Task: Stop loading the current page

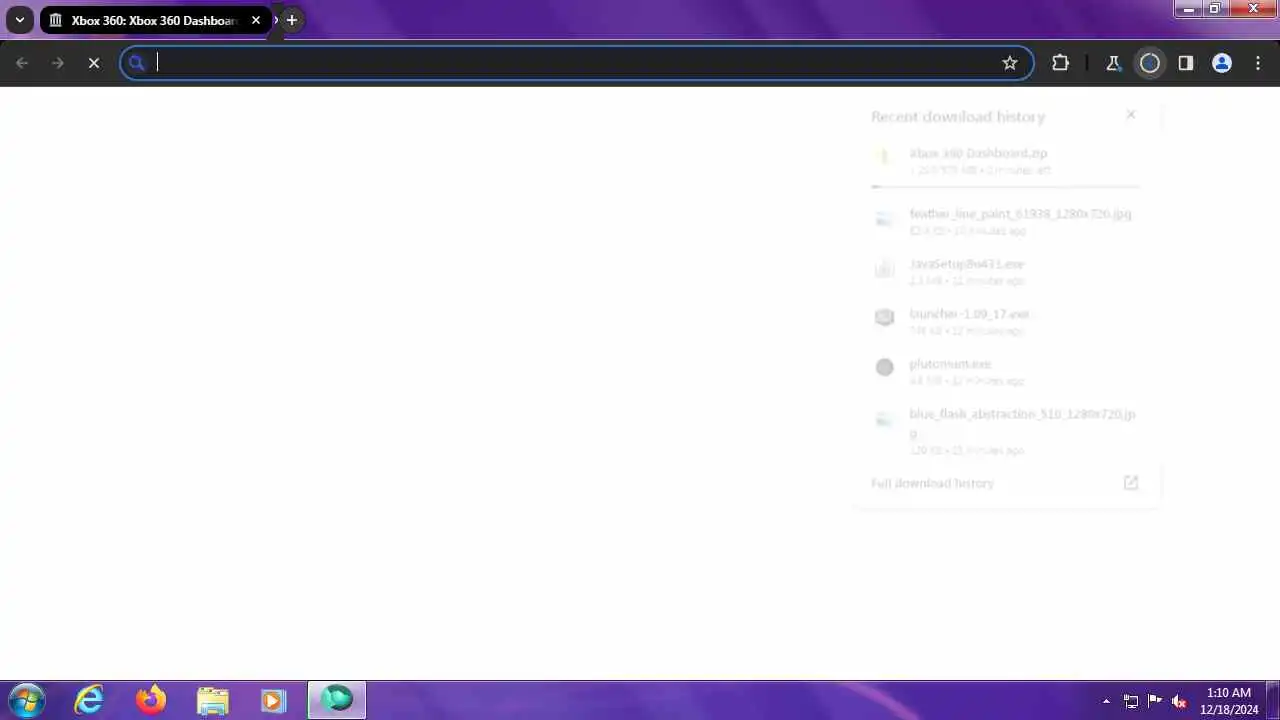Action: (x=94, y=63)
